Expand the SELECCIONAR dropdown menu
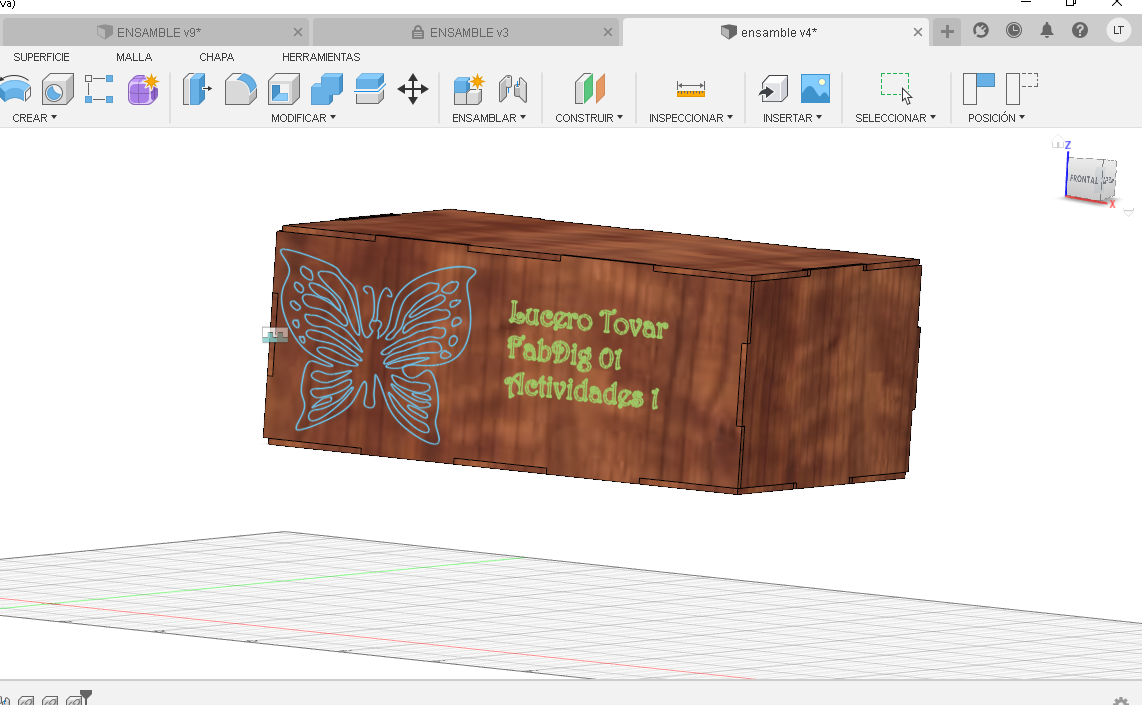The image size is (1142, 705). coord(895,118)
